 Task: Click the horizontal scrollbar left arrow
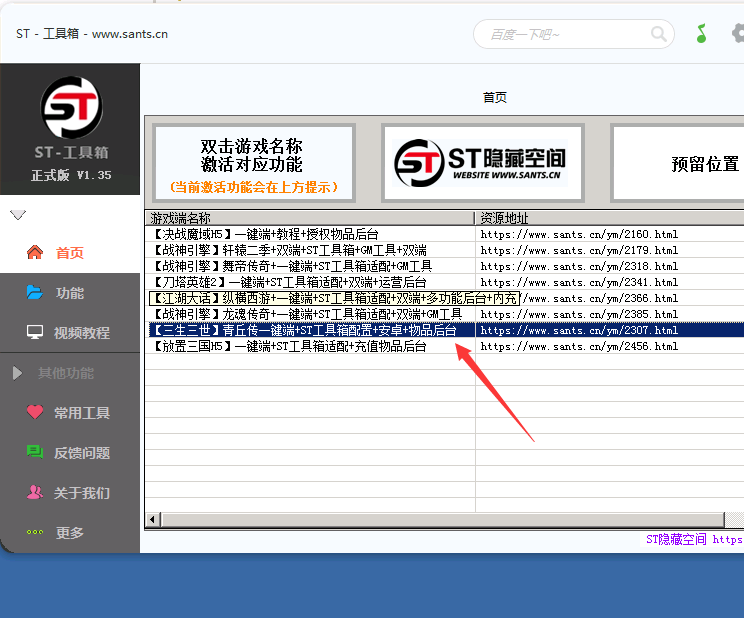pos(152,519)
